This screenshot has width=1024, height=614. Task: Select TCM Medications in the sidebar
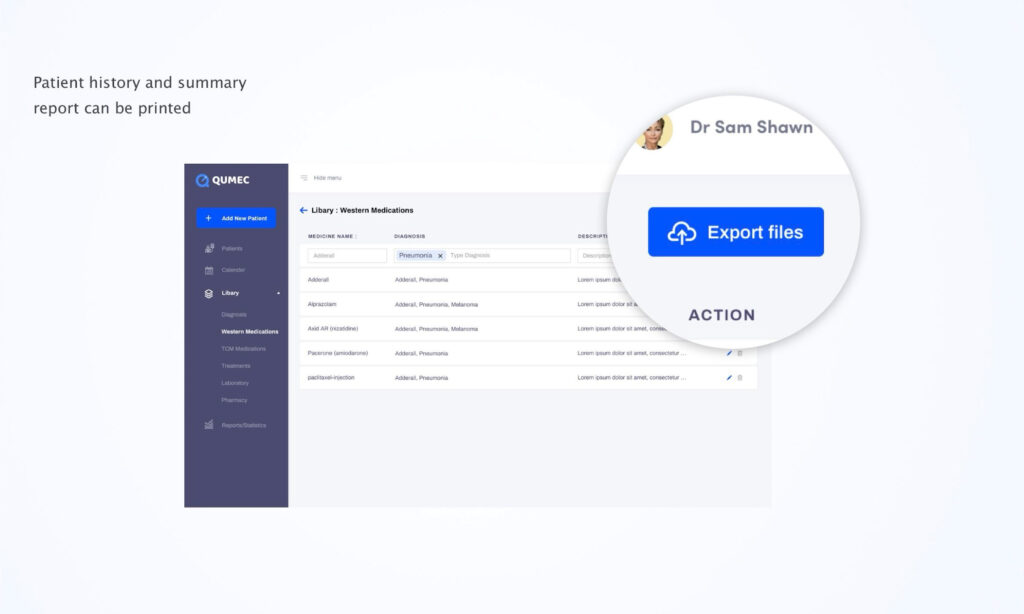coord(243,349)
